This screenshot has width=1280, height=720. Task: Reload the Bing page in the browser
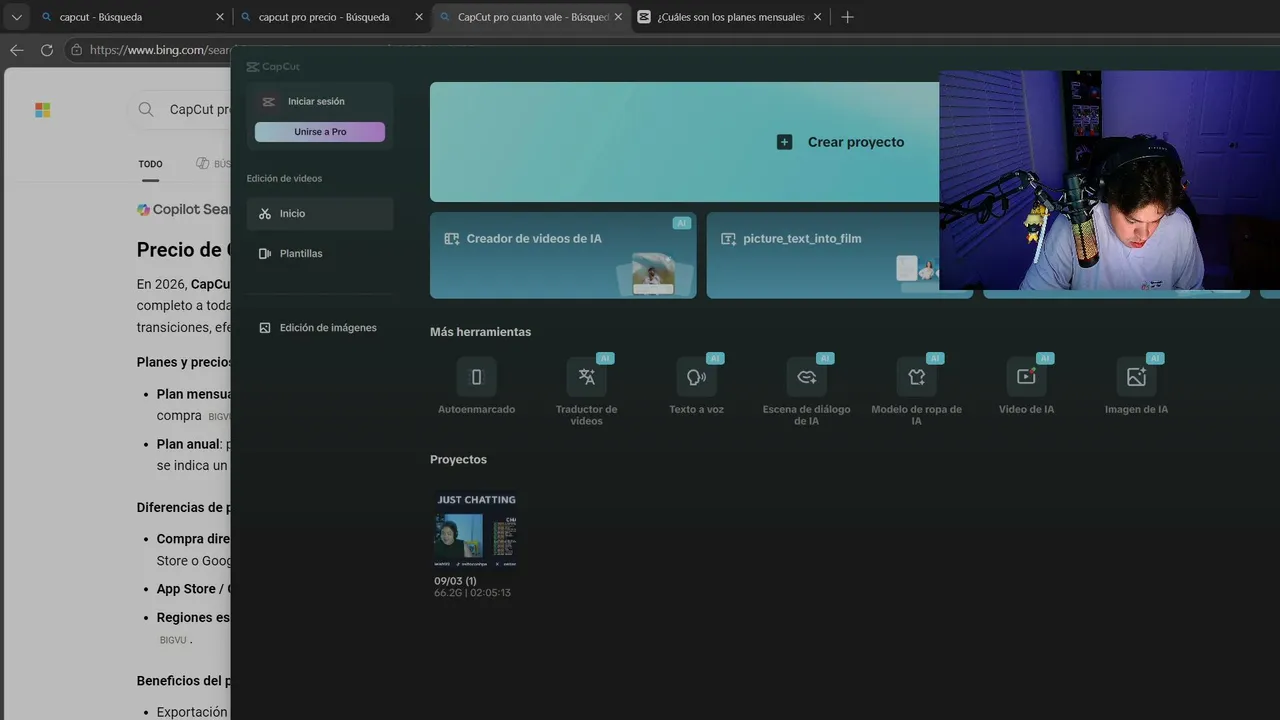click(47, 50)
